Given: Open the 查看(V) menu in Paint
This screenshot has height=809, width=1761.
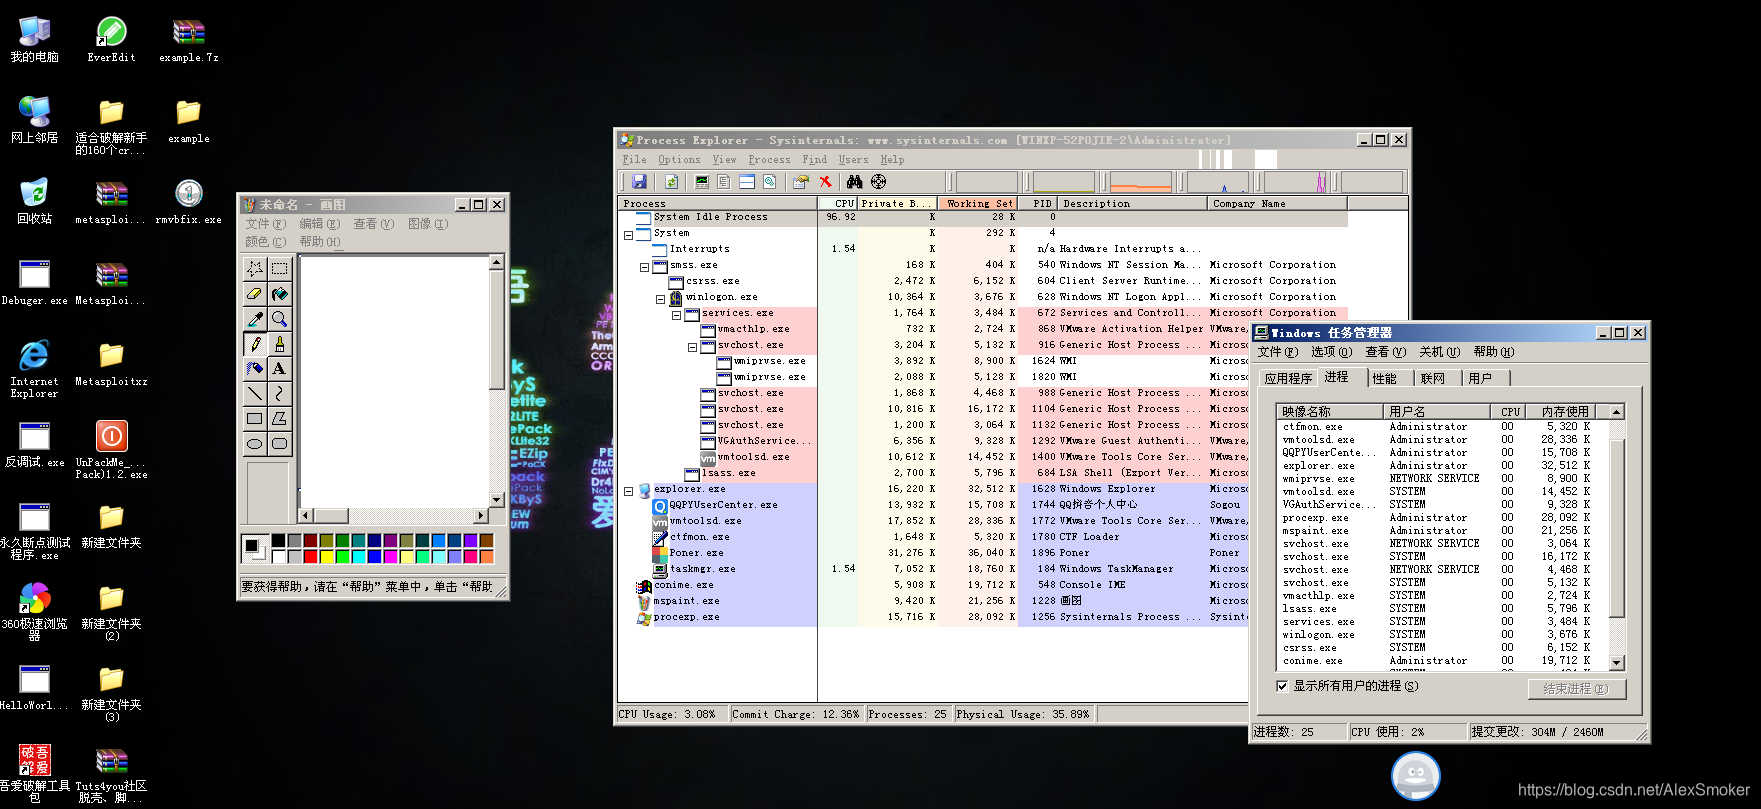Looking at the screenshot, I should point(373,224).
